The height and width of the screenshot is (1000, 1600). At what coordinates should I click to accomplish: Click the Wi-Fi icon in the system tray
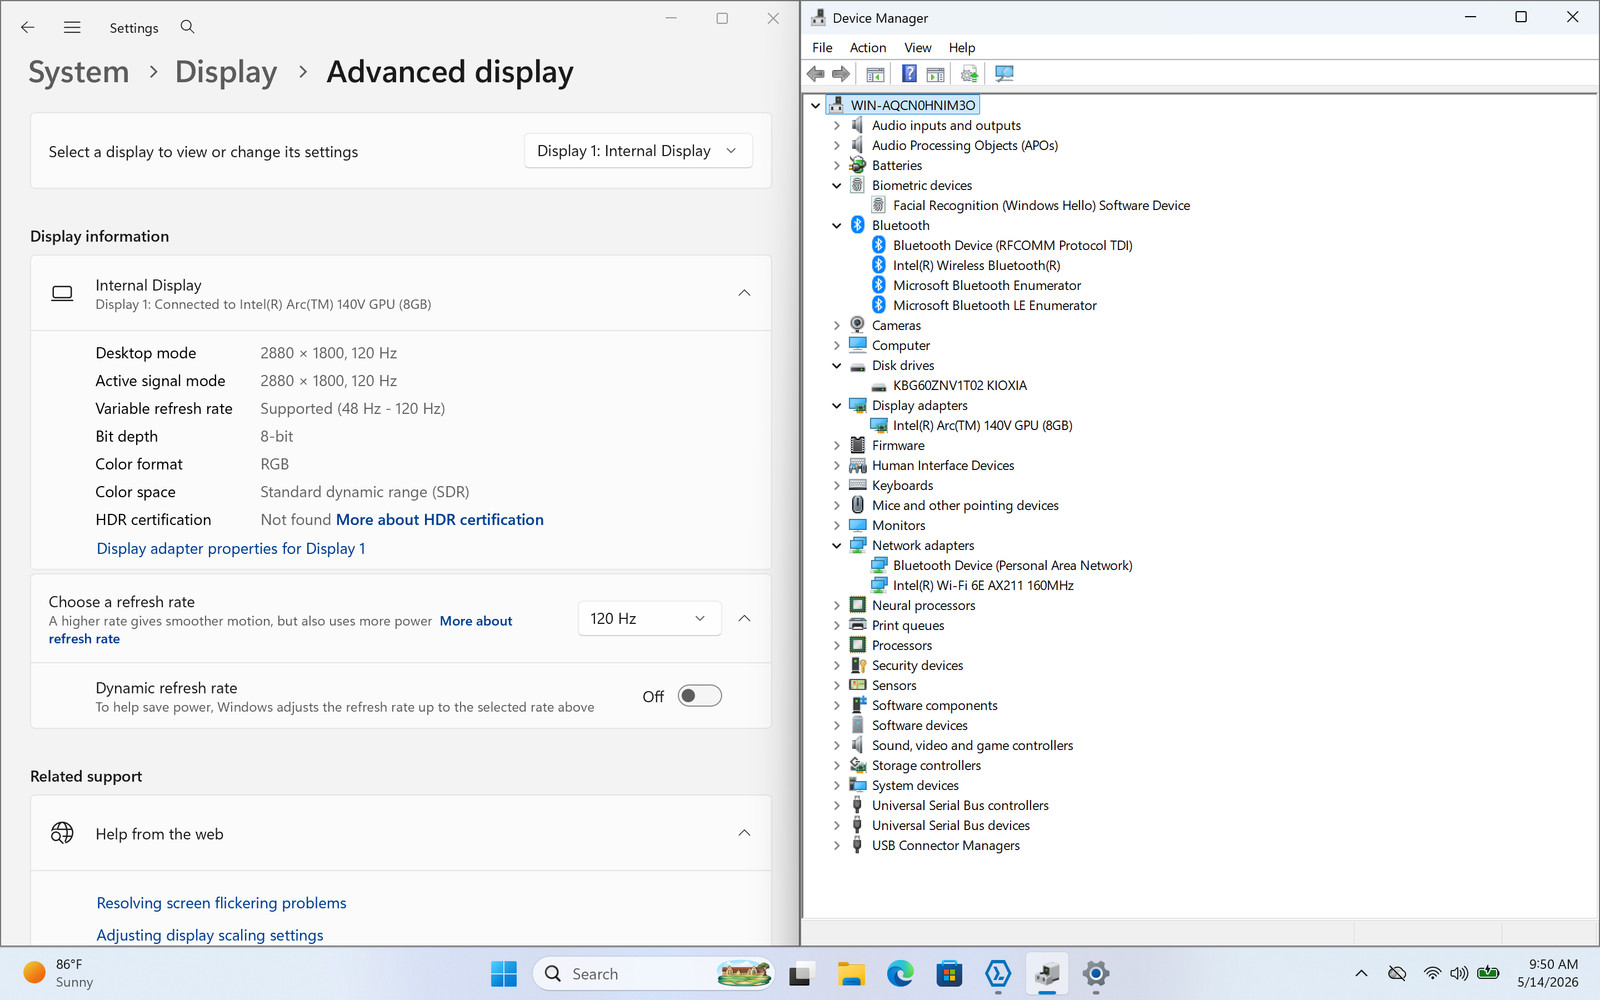pyautogui.click(x=1432, y=973)
